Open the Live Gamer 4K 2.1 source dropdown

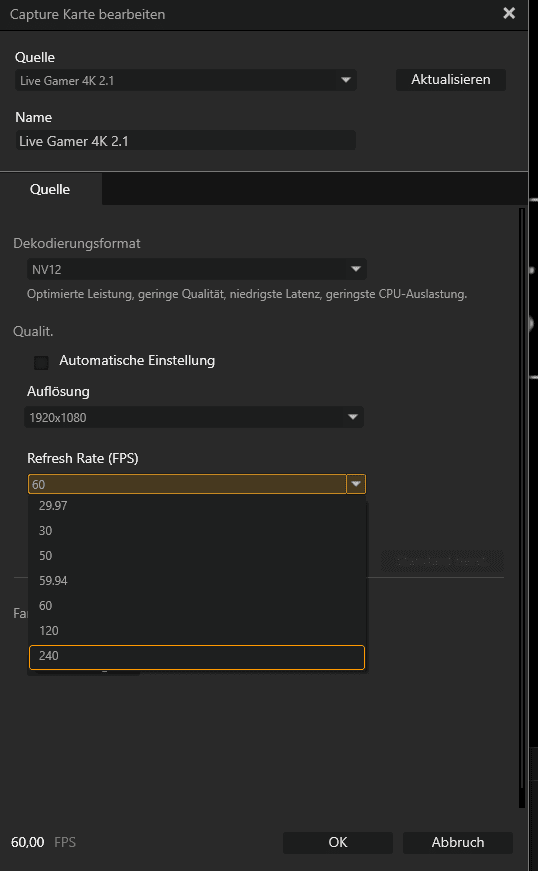(x=185, y=80)
